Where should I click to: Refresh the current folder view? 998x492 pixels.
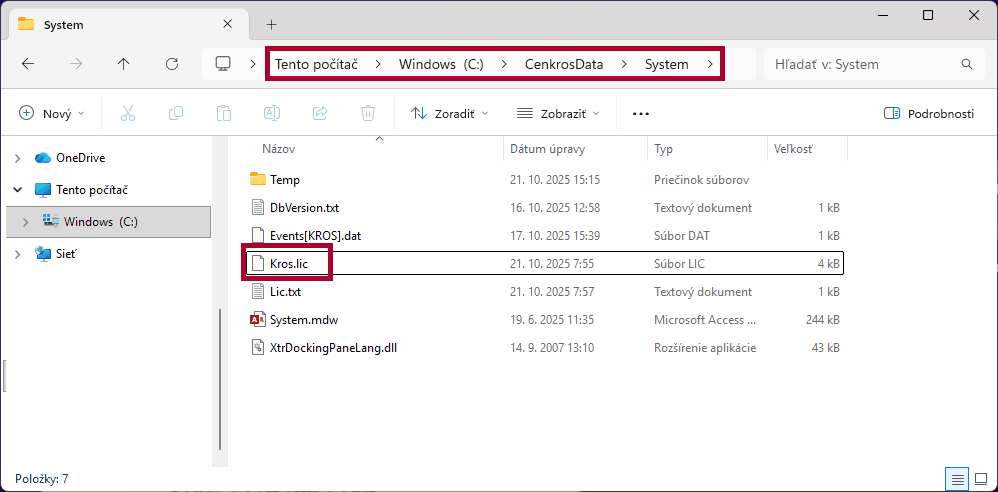pyautogui.click(x=172, y=64)
